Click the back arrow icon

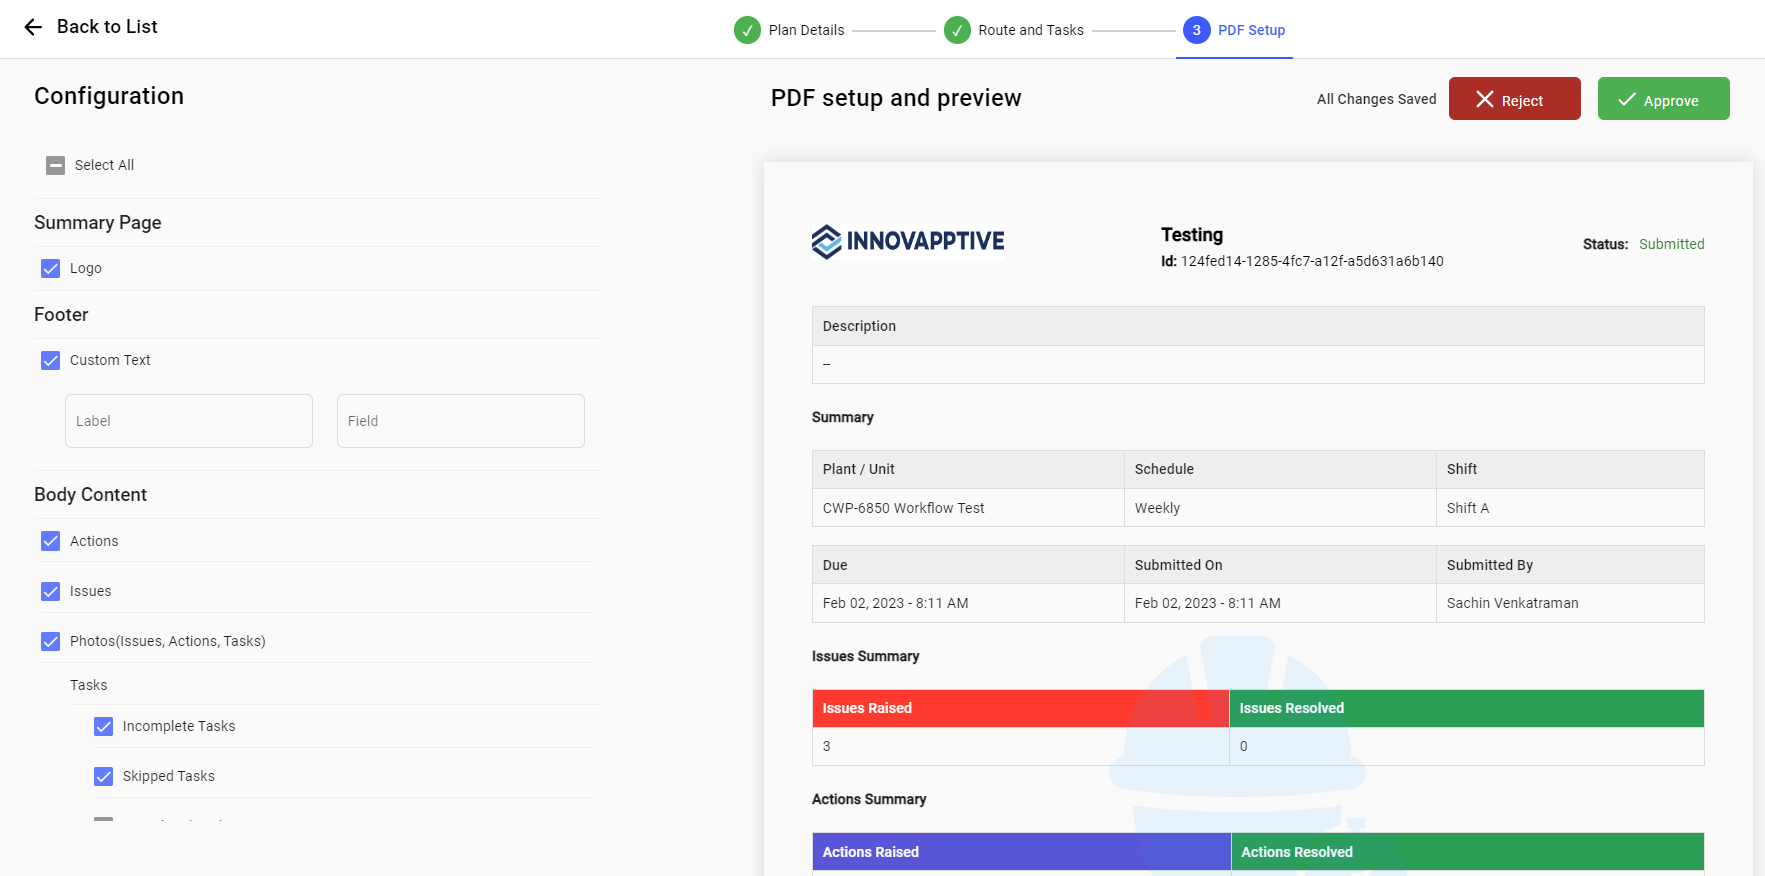pyautogui.click(x=33, y=27)
